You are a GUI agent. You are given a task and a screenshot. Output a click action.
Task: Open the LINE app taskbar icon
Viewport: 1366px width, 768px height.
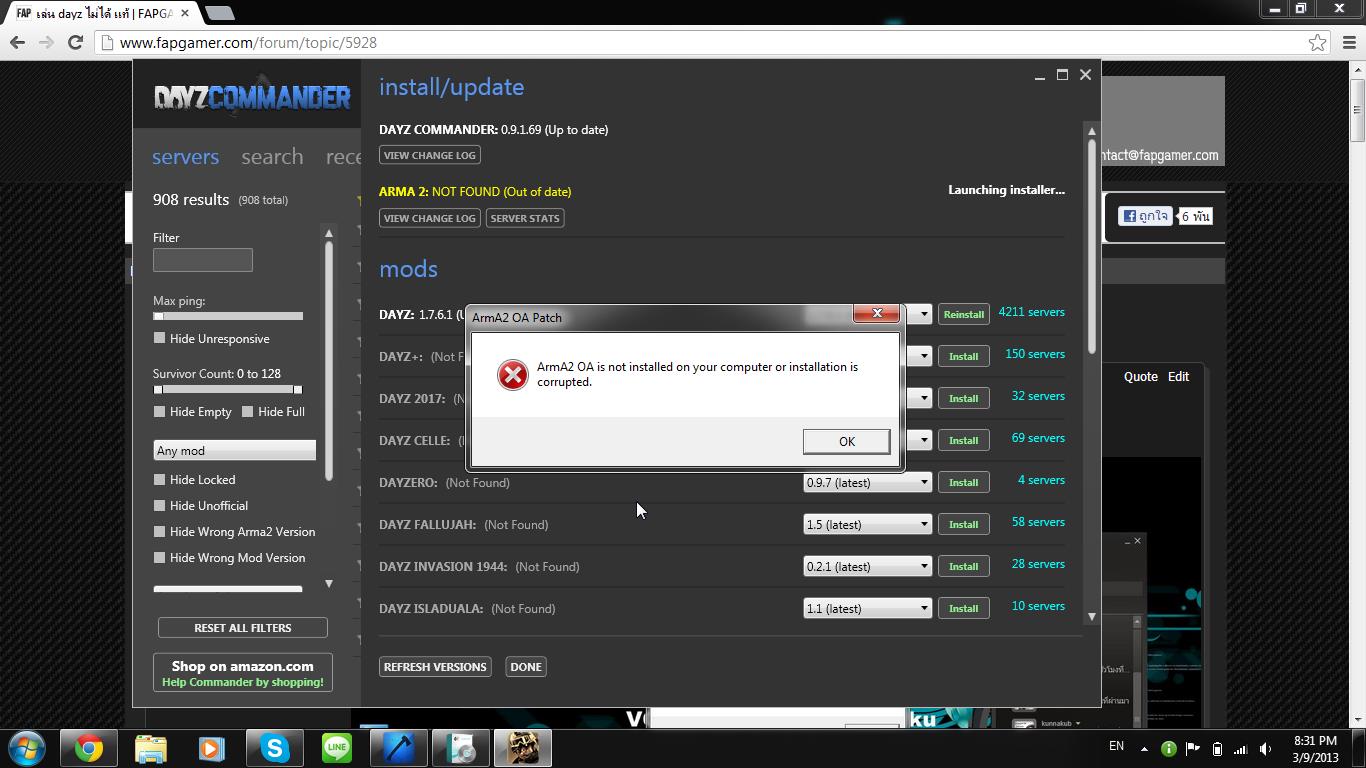pos(337,748)
